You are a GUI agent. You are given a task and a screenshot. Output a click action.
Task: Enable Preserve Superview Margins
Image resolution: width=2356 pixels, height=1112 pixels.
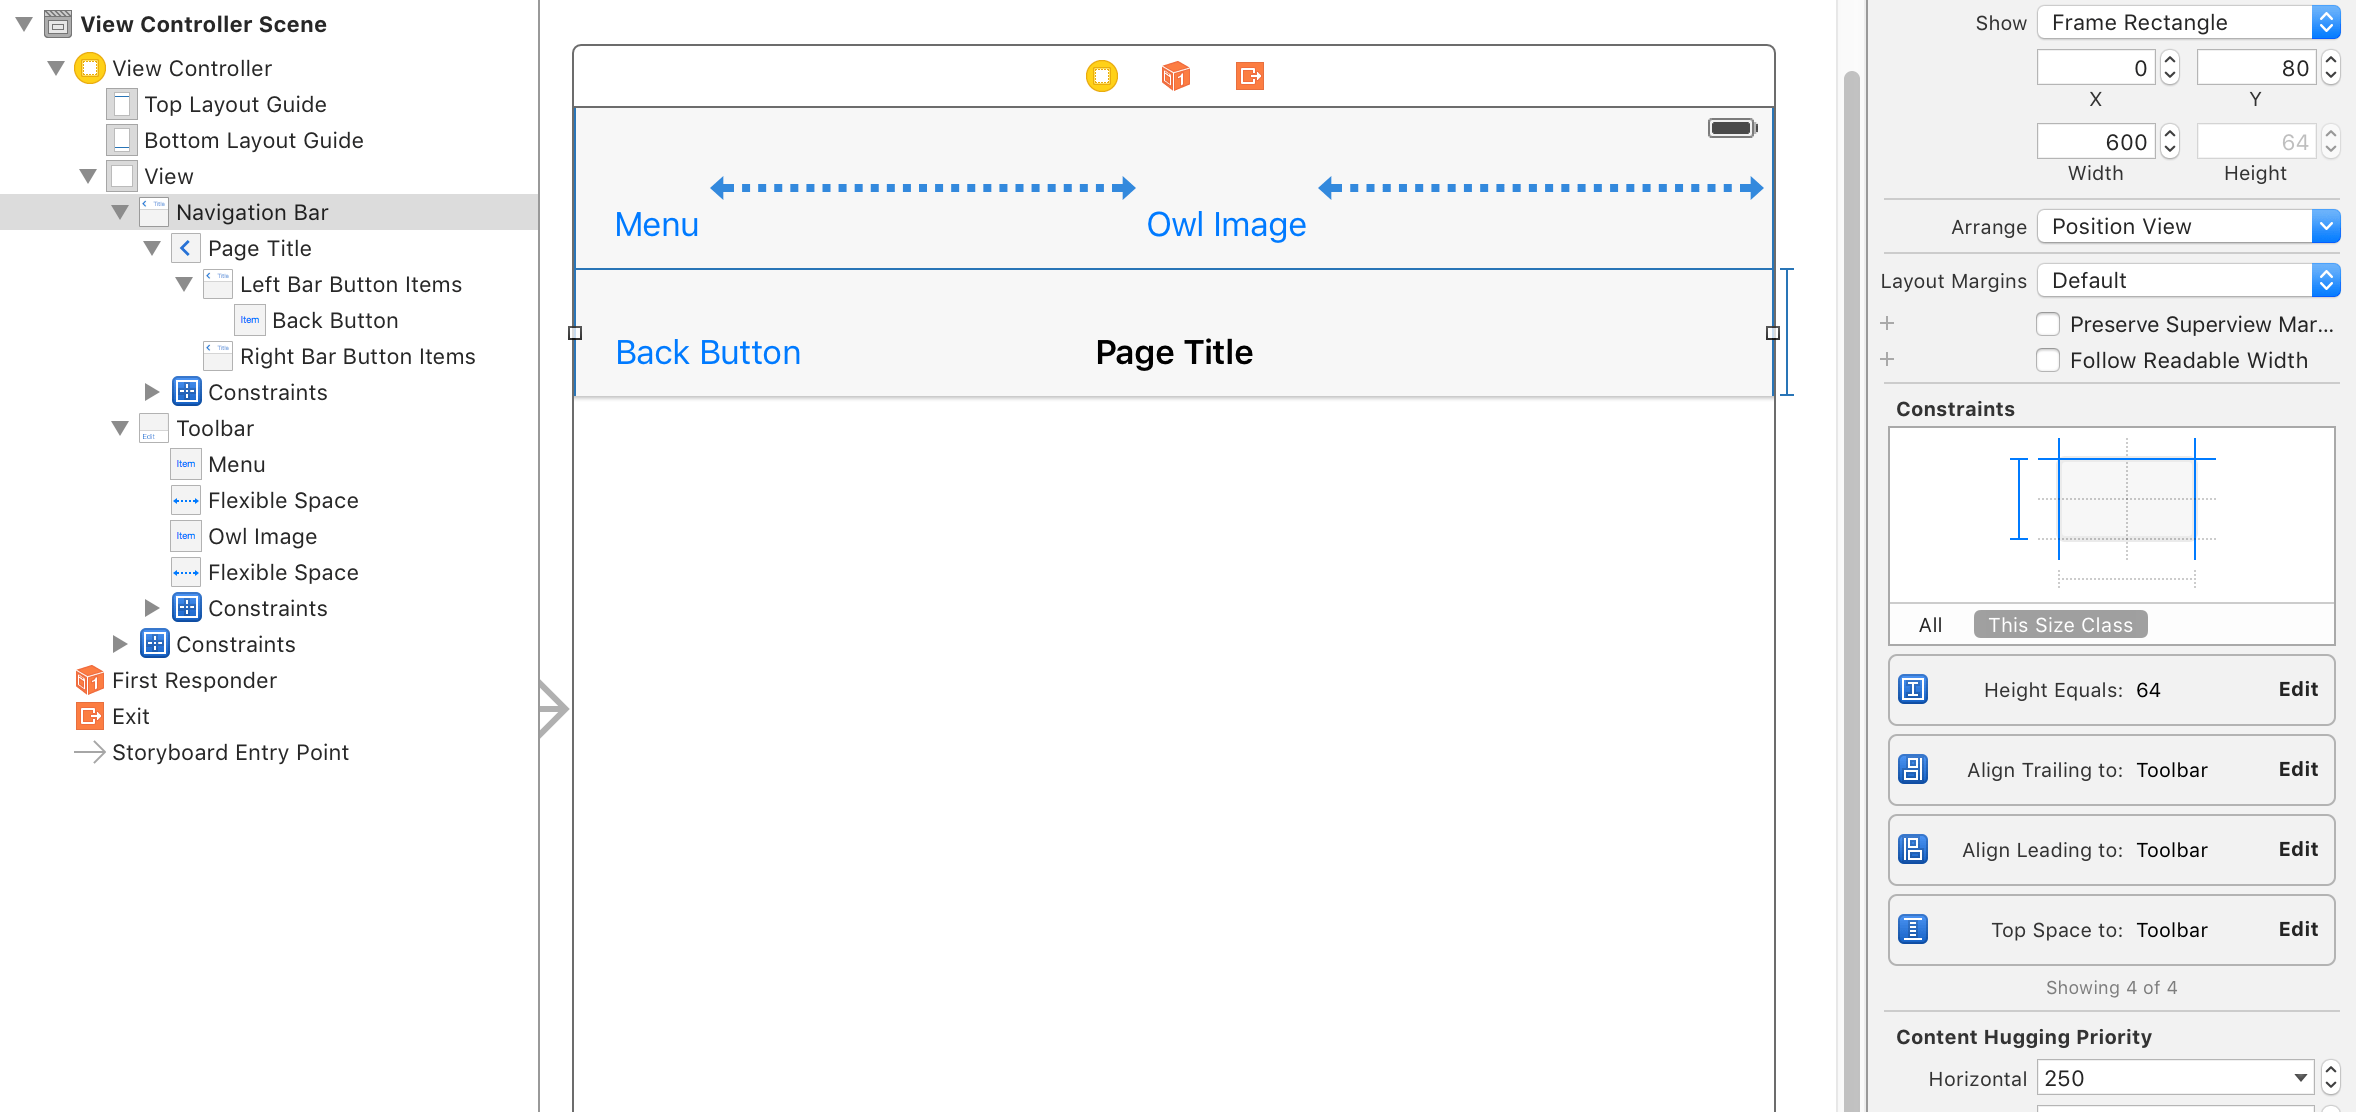(2048, 324)
